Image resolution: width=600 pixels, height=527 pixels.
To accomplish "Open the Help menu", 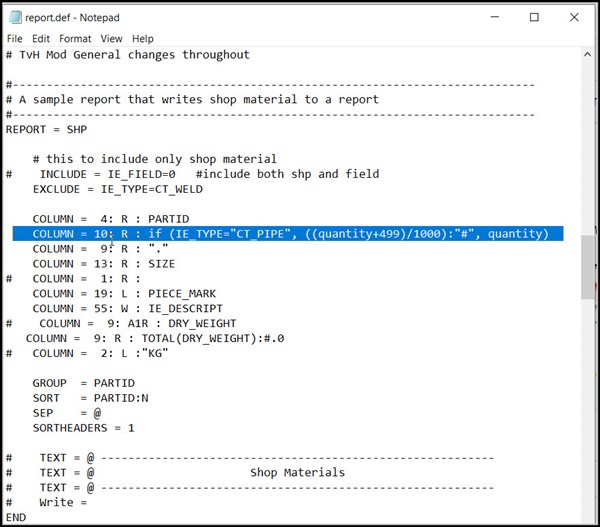I will 143,38.
